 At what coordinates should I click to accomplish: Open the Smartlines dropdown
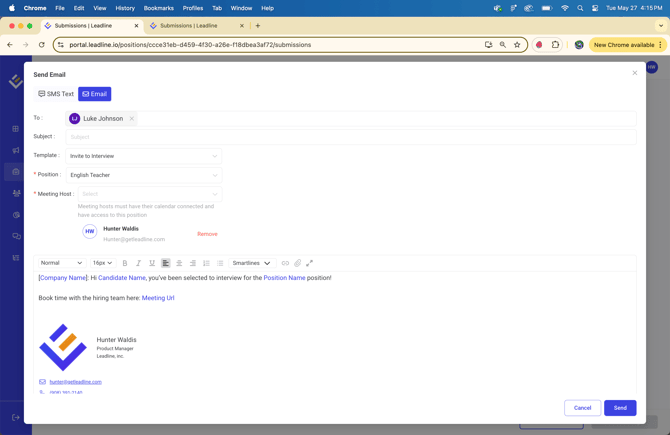(x=252, y=263)
